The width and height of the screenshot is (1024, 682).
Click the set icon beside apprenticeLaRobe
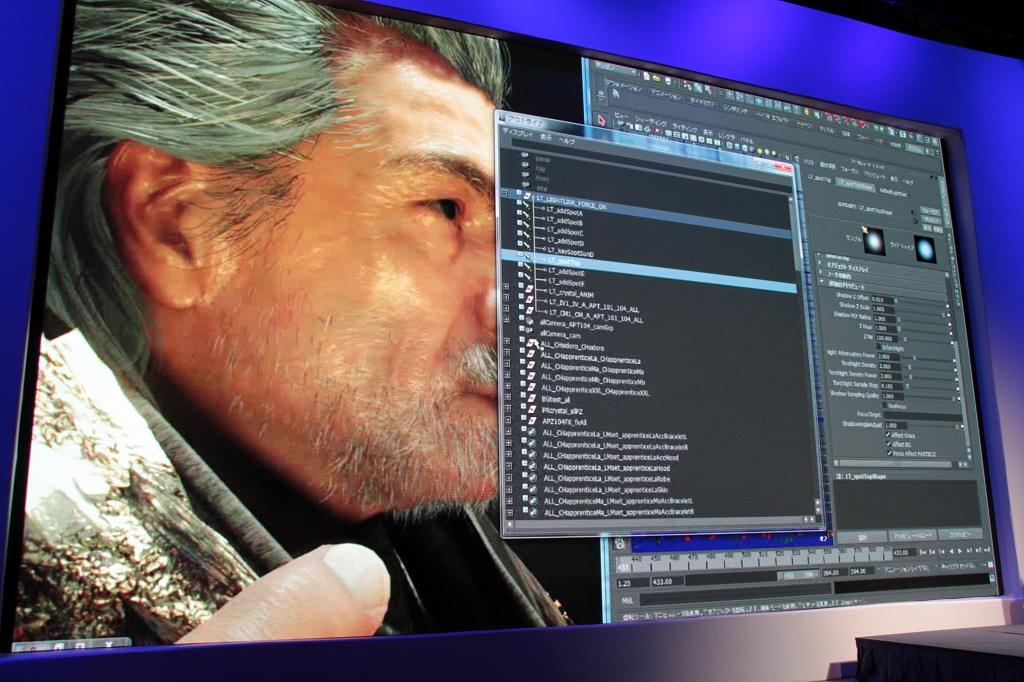click(x=534, y=478)
